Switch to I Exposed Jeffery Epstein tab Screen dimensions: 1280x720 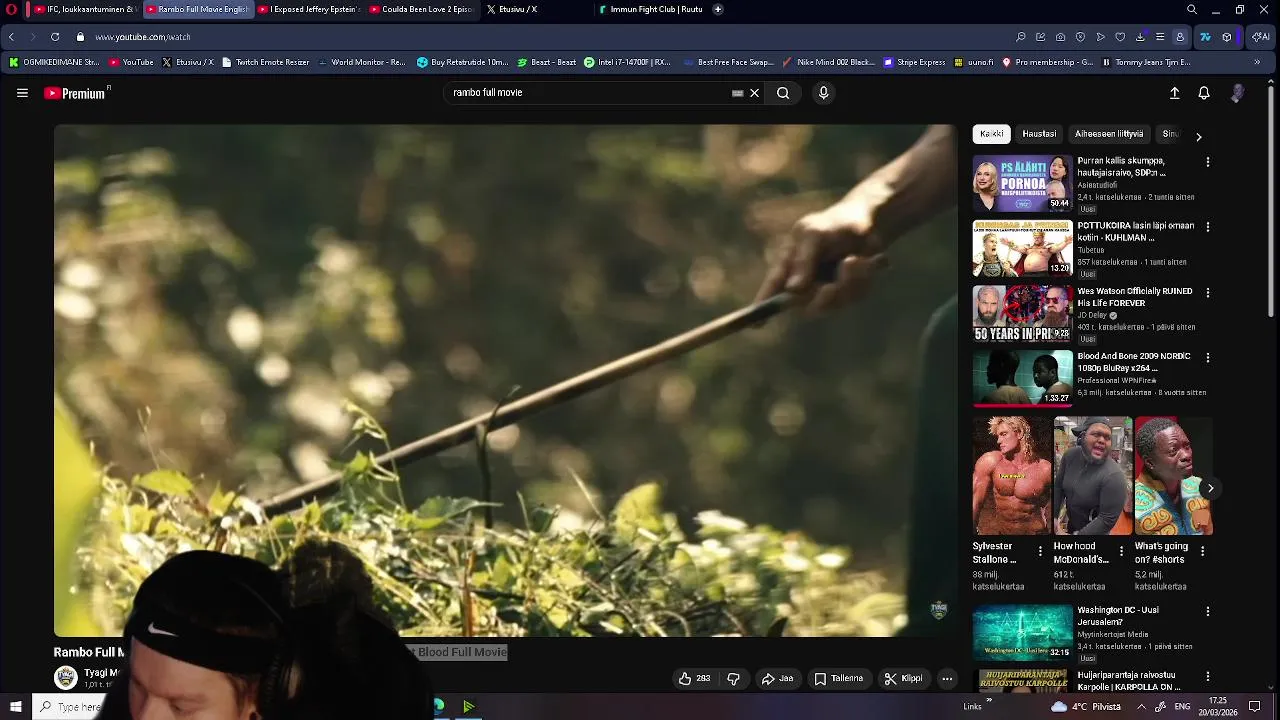309,9
